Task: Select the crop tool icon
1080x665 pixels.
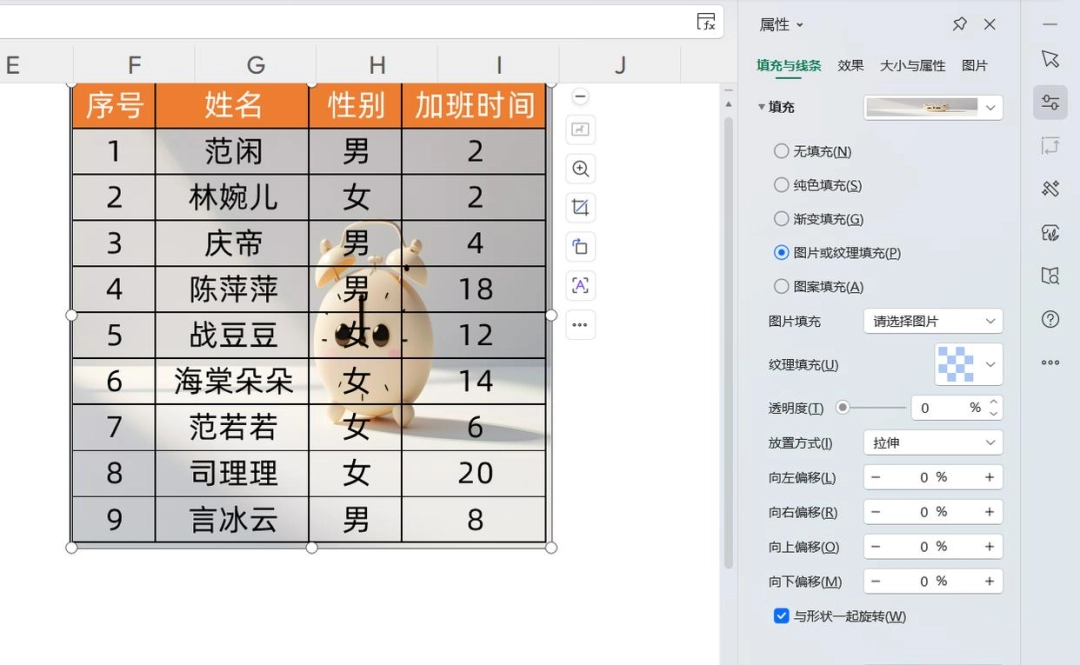Action: click(580, 207)
